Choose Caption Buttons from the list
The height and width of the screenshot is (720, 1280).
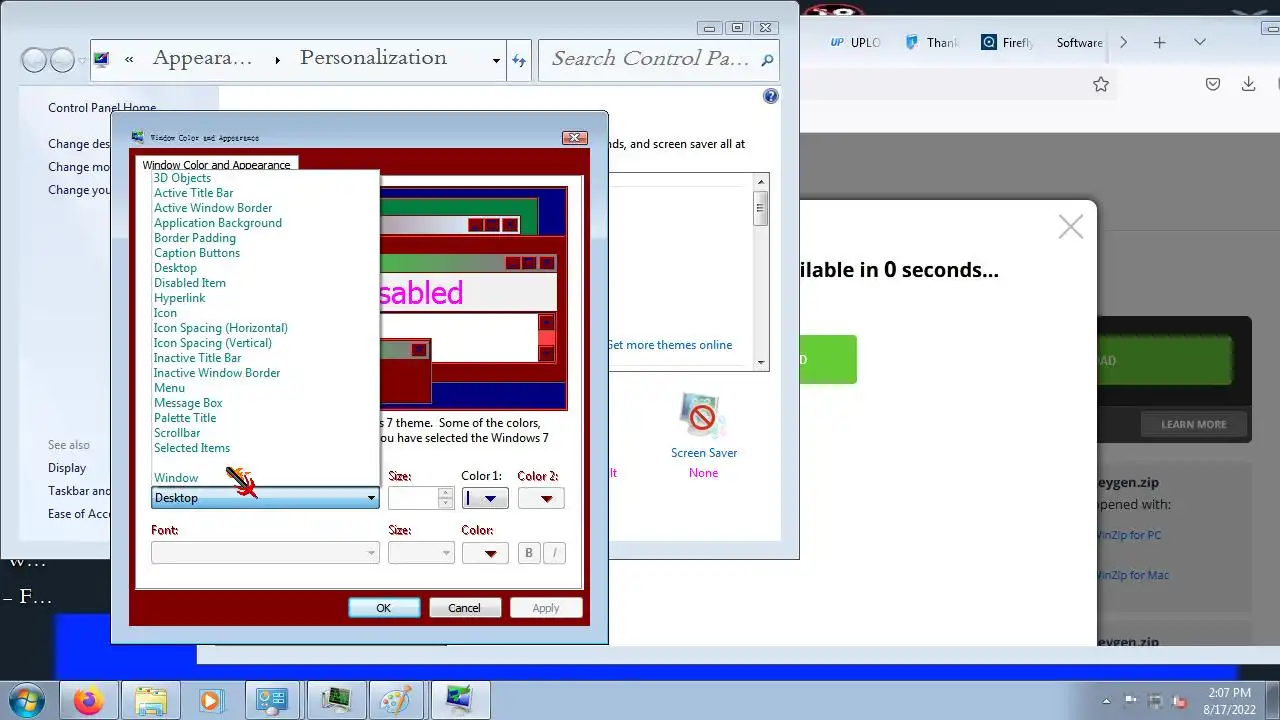pyautogui.click(x=197, y=253)
